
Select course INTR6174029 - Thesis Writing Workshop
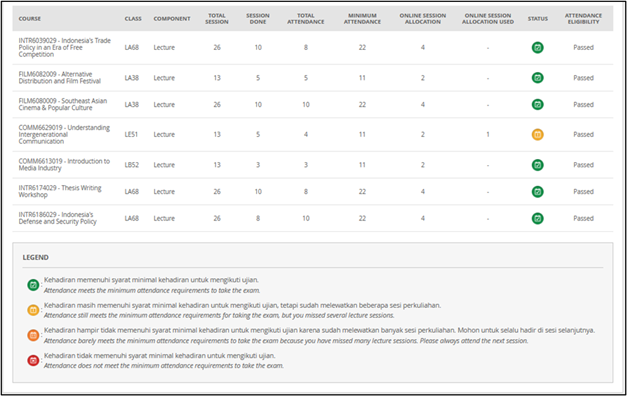click(x=60, y=192)
